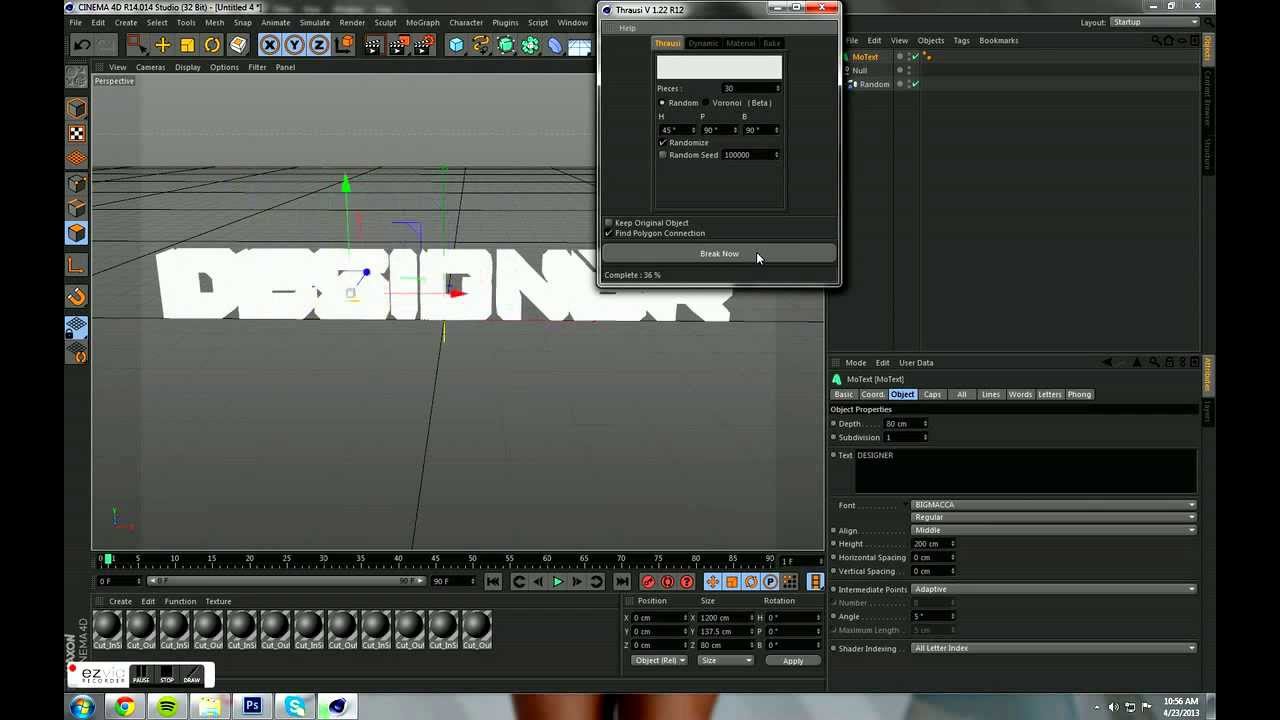Click the timeline playhead at frame 0
This screenshot has width=1280, height=720.
click(108, 558)
